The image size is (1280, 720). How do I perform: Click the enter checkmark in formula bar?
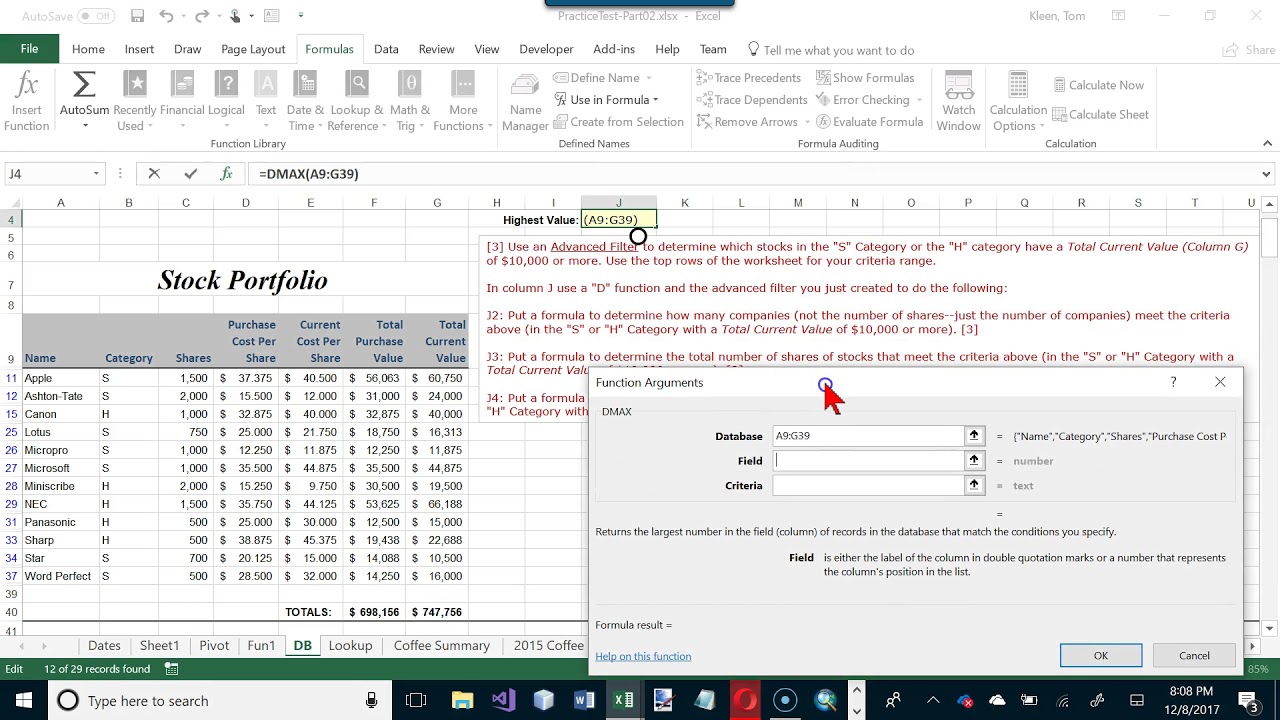(x=190, y=174)
